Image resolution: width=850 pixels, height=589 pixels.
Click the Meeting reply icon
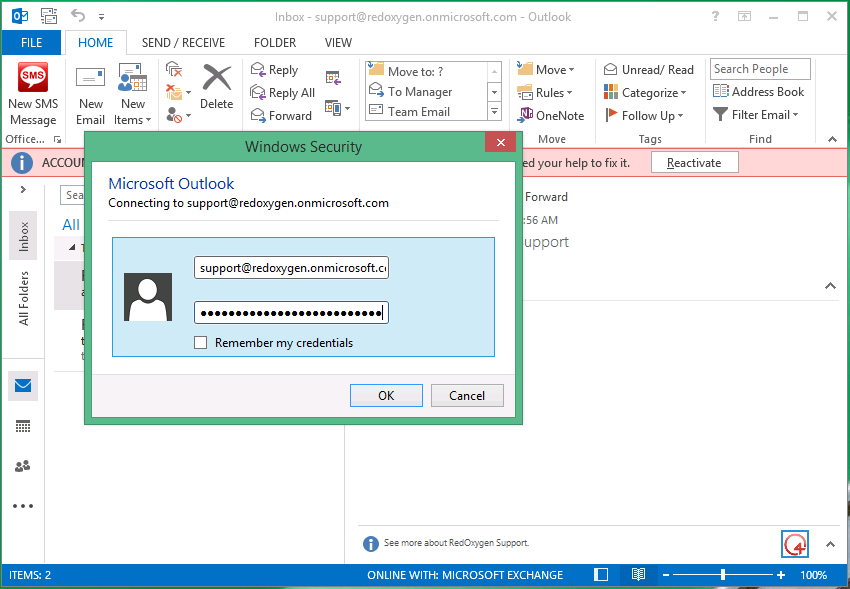coord(333,77)
